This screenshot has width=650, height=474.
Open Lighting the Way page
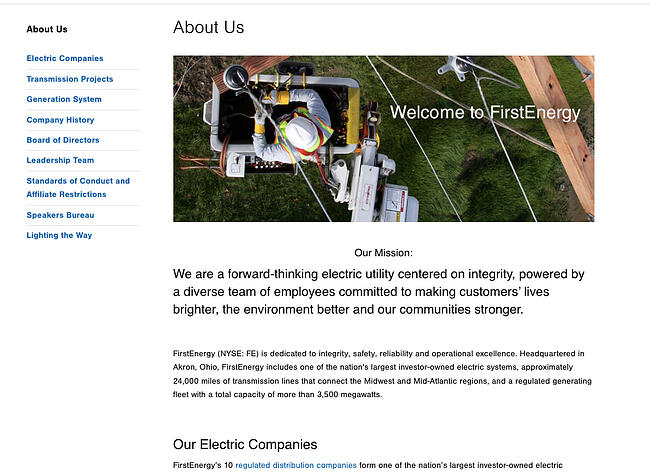click(59, 235)
